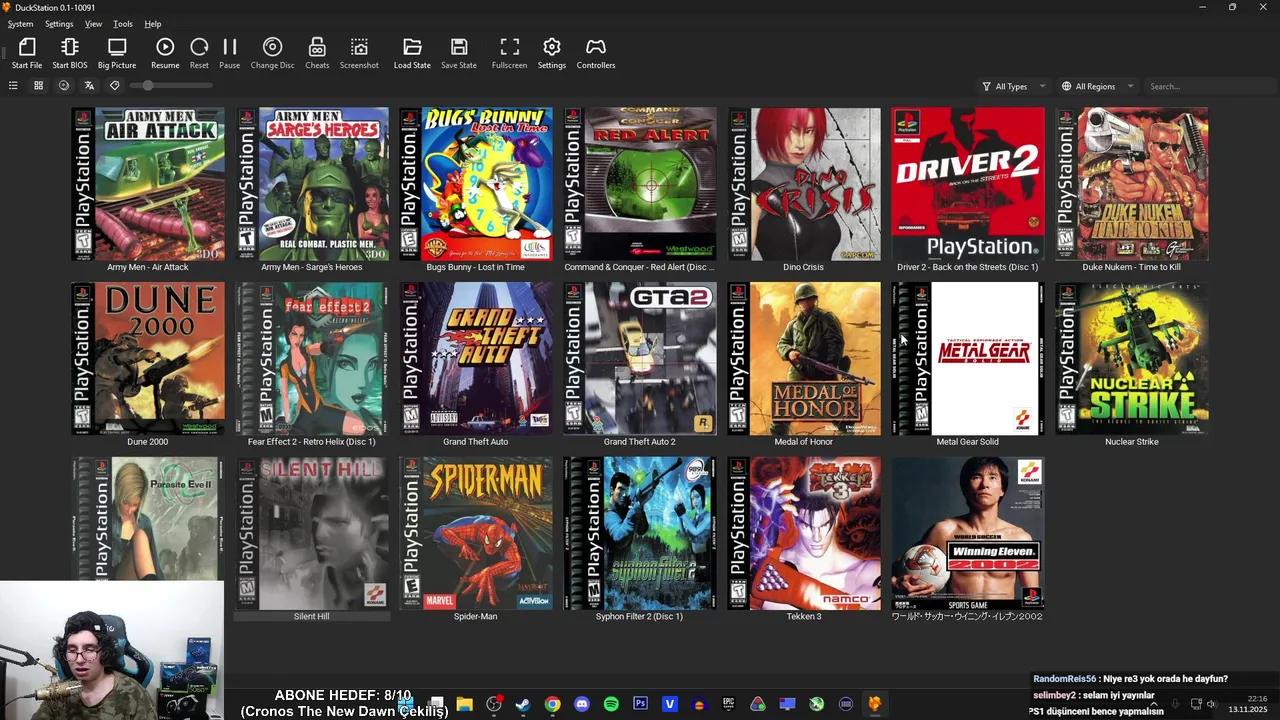Expand the All Types filter dropdown
The height and width of the screenshot is (720, 1280).
tap(1013, 86)
